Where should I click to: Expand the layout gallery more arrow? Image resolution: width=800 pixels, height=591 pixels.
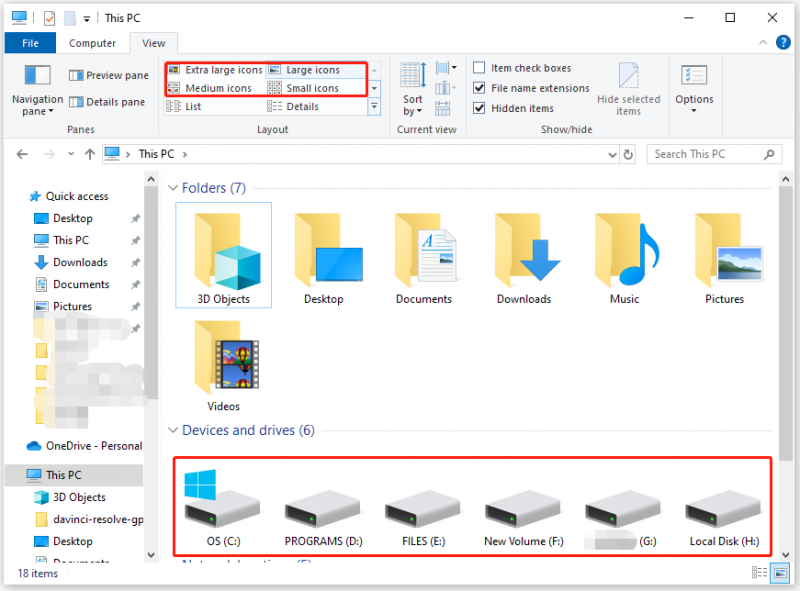coord(374,106)
